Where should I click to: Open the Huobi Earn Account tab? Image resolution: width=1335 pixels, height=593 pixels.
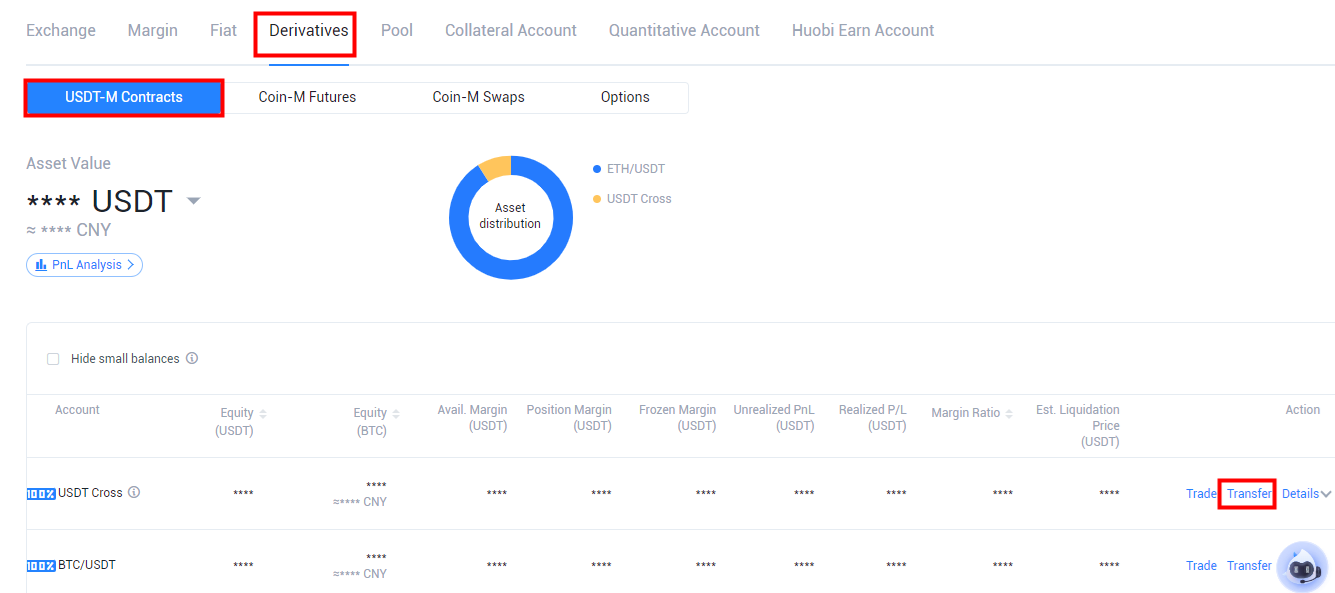[x=863, y=30]
